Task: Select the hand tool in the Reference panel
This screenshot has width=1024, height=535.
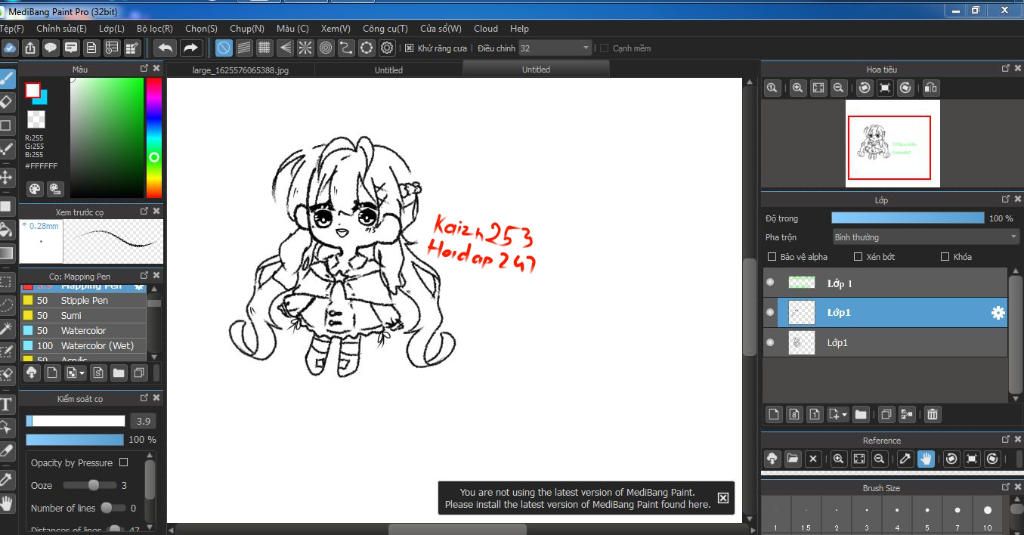Action: (x=926, y=459)
